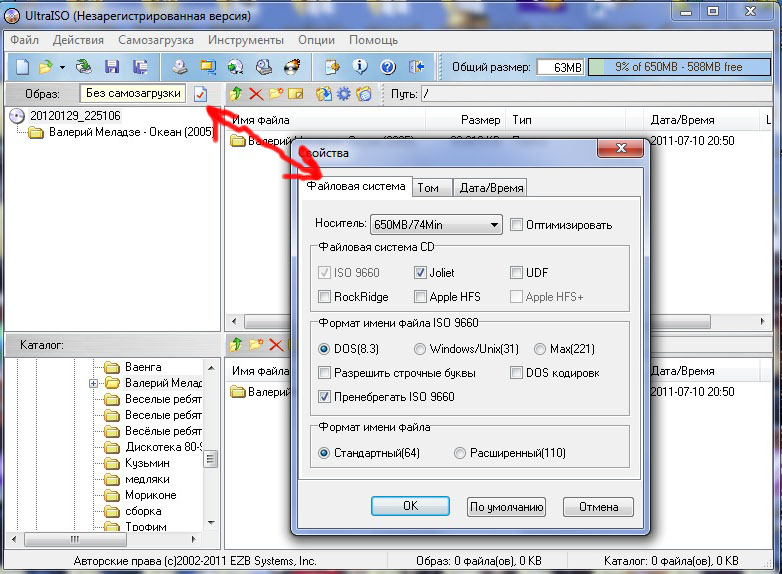Screen dimensions: 782x574
Task: Select the Max(221) radio button
Action: (540, 349)
